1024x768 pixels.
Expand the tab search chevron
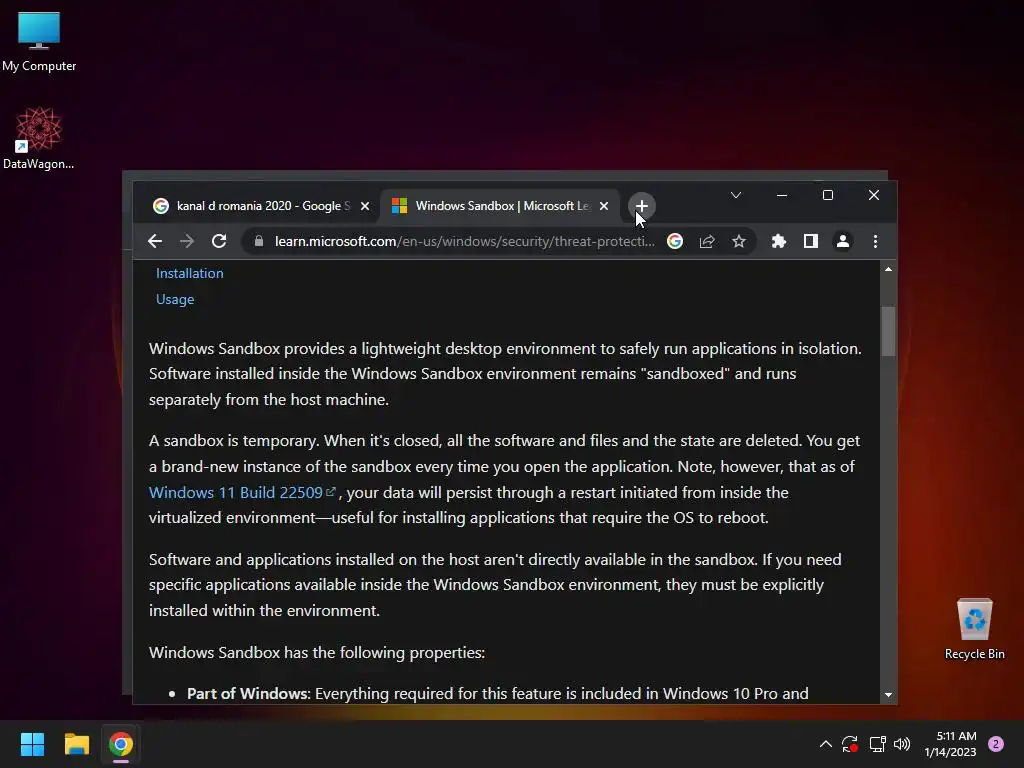pyautogui.click(x=735, y=195)
